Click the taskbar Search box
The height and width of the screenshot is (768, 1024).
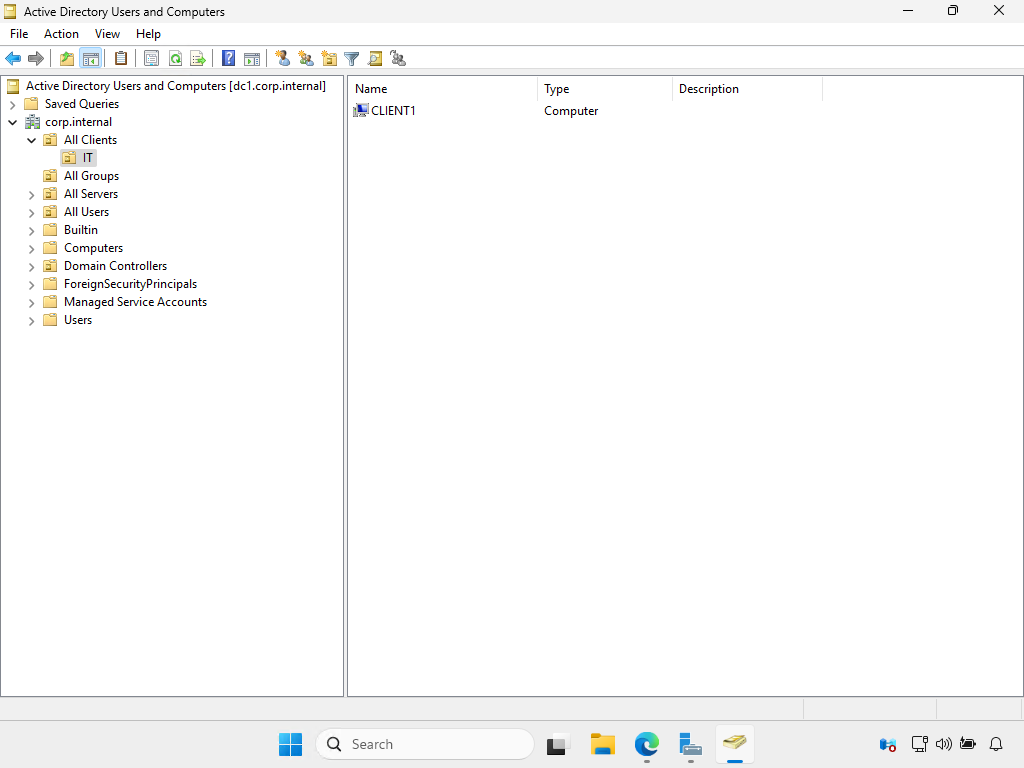425,744
